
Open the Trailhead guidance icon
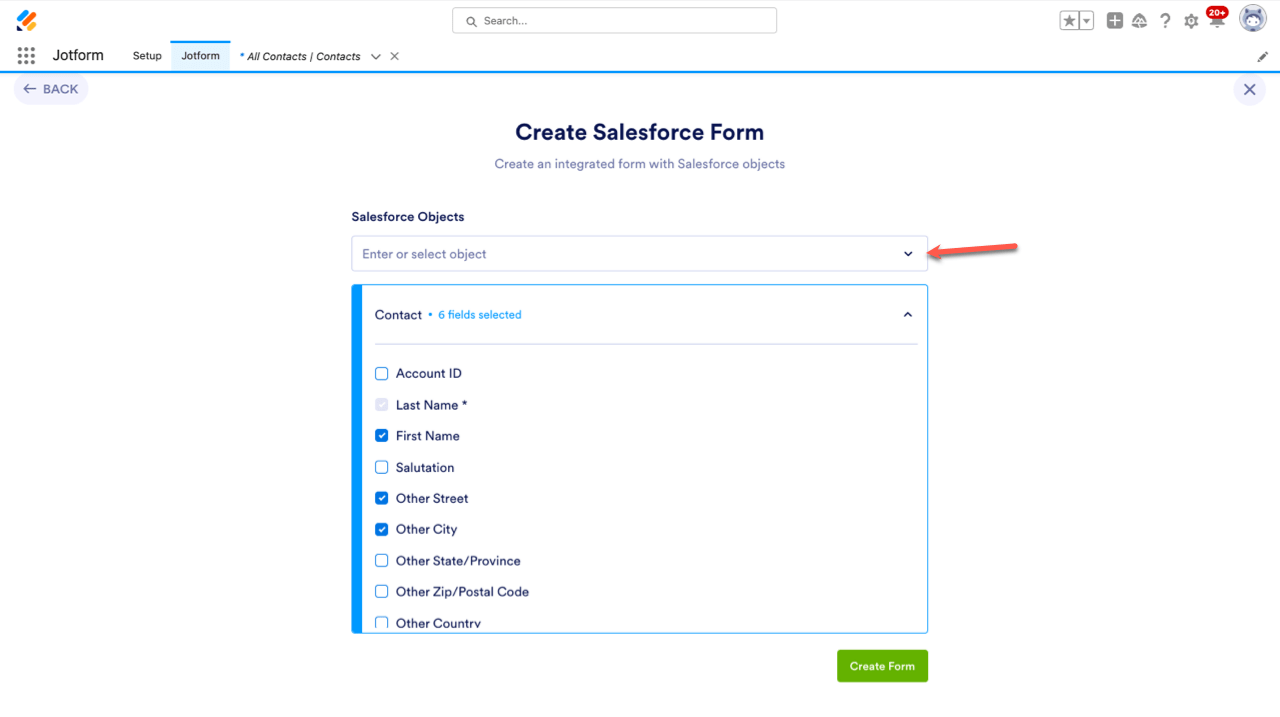pos(1139,21)
